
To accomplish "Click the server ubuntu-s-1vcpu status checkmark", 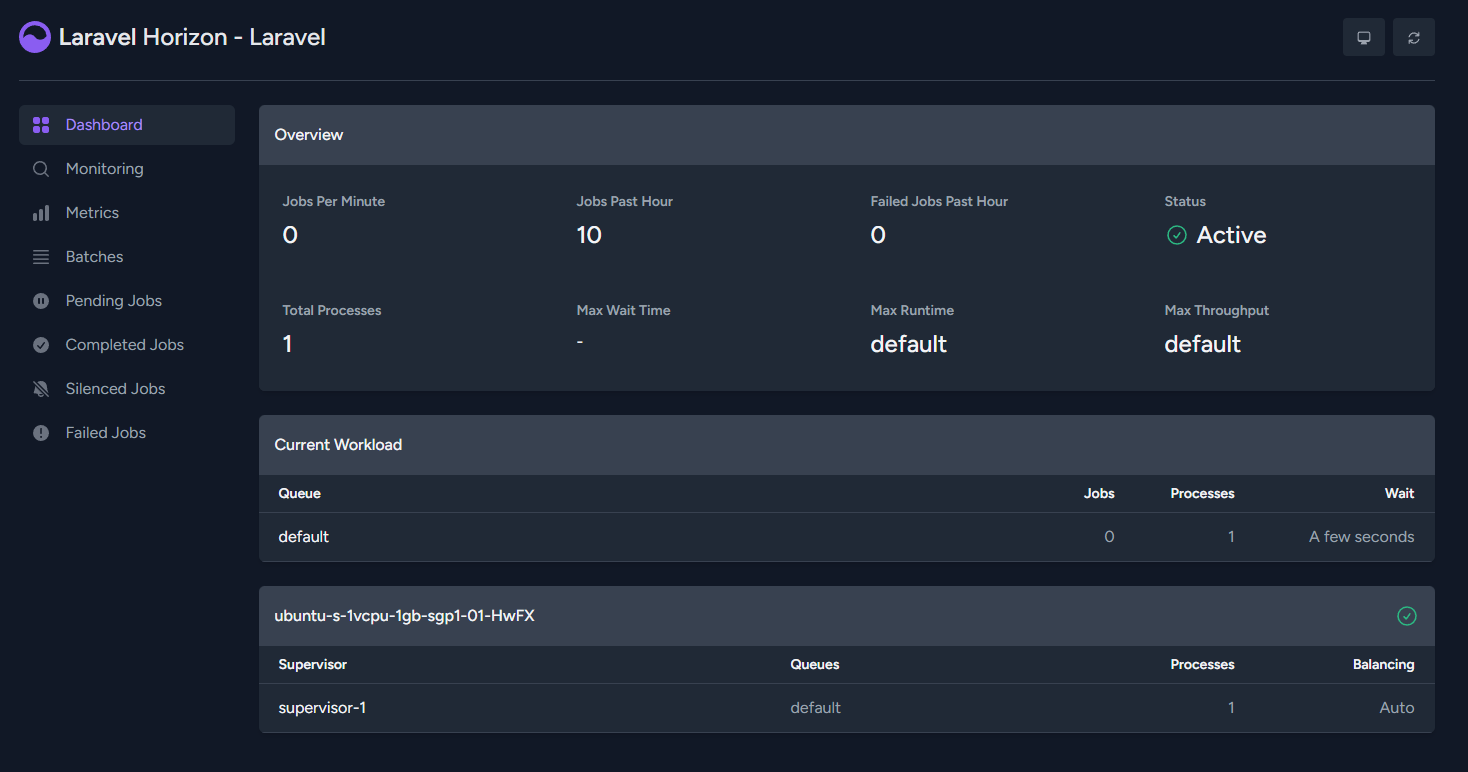I will (x=1406, y=616).
